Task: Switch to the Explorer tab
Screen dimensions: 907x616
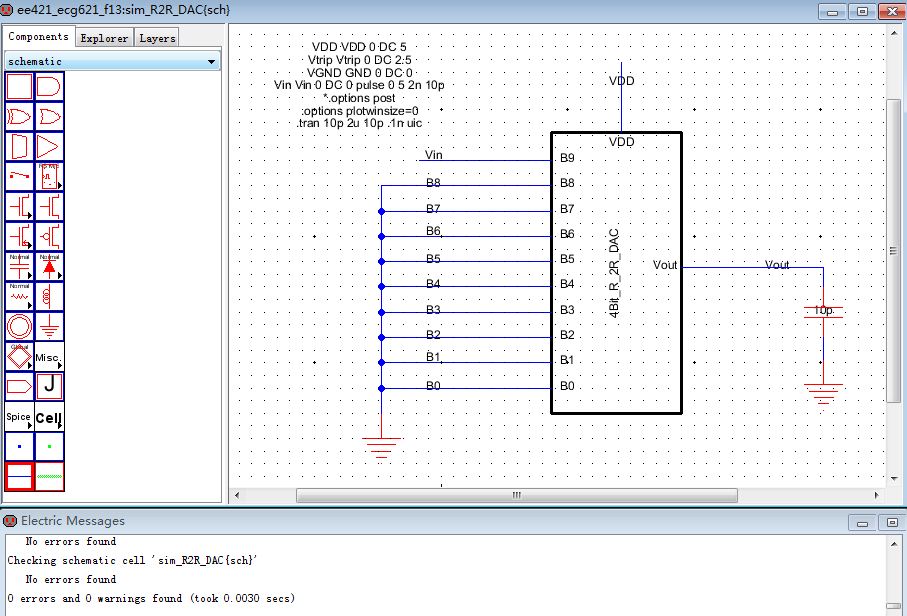Action: click(104, 38)
